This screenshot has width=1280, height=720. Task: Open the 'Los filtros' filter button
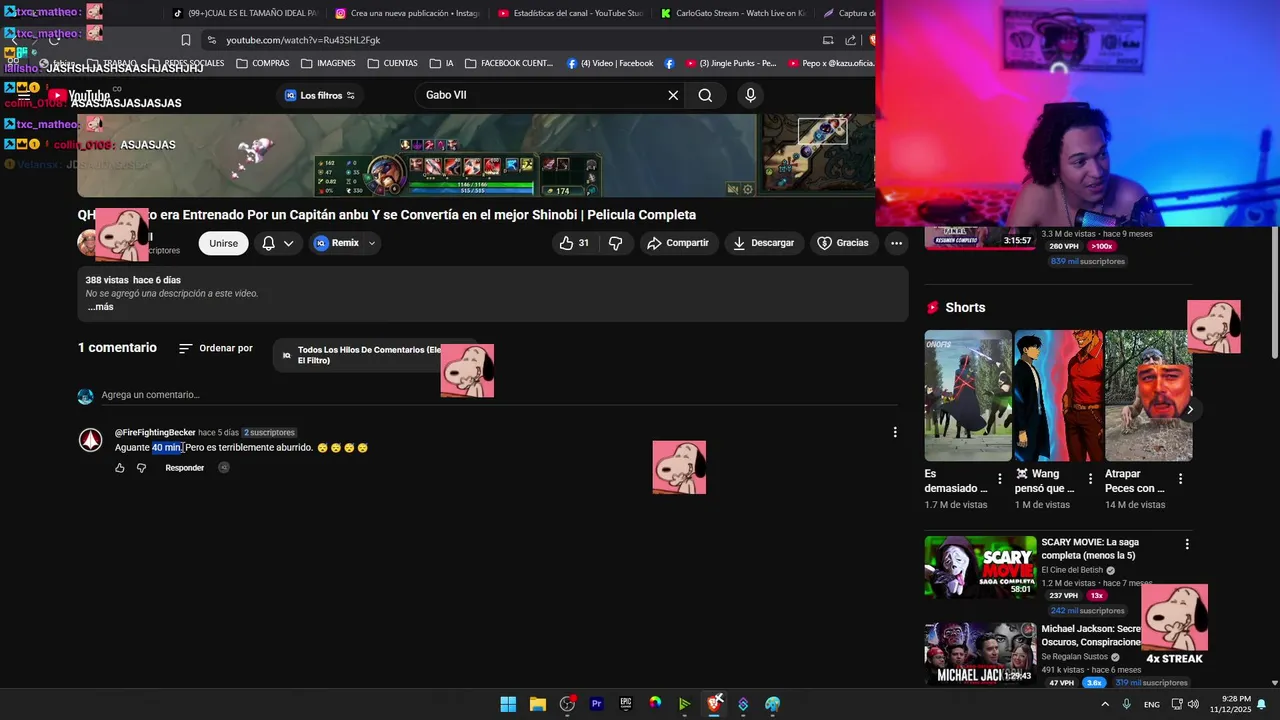point(320,95)
